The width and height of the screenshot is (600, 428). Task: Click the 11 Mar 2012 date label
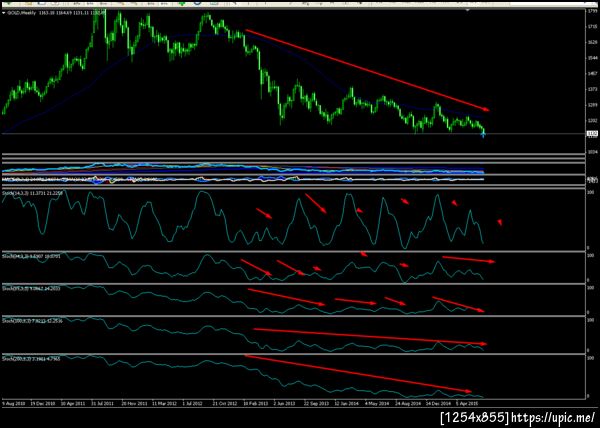(165, 404)
